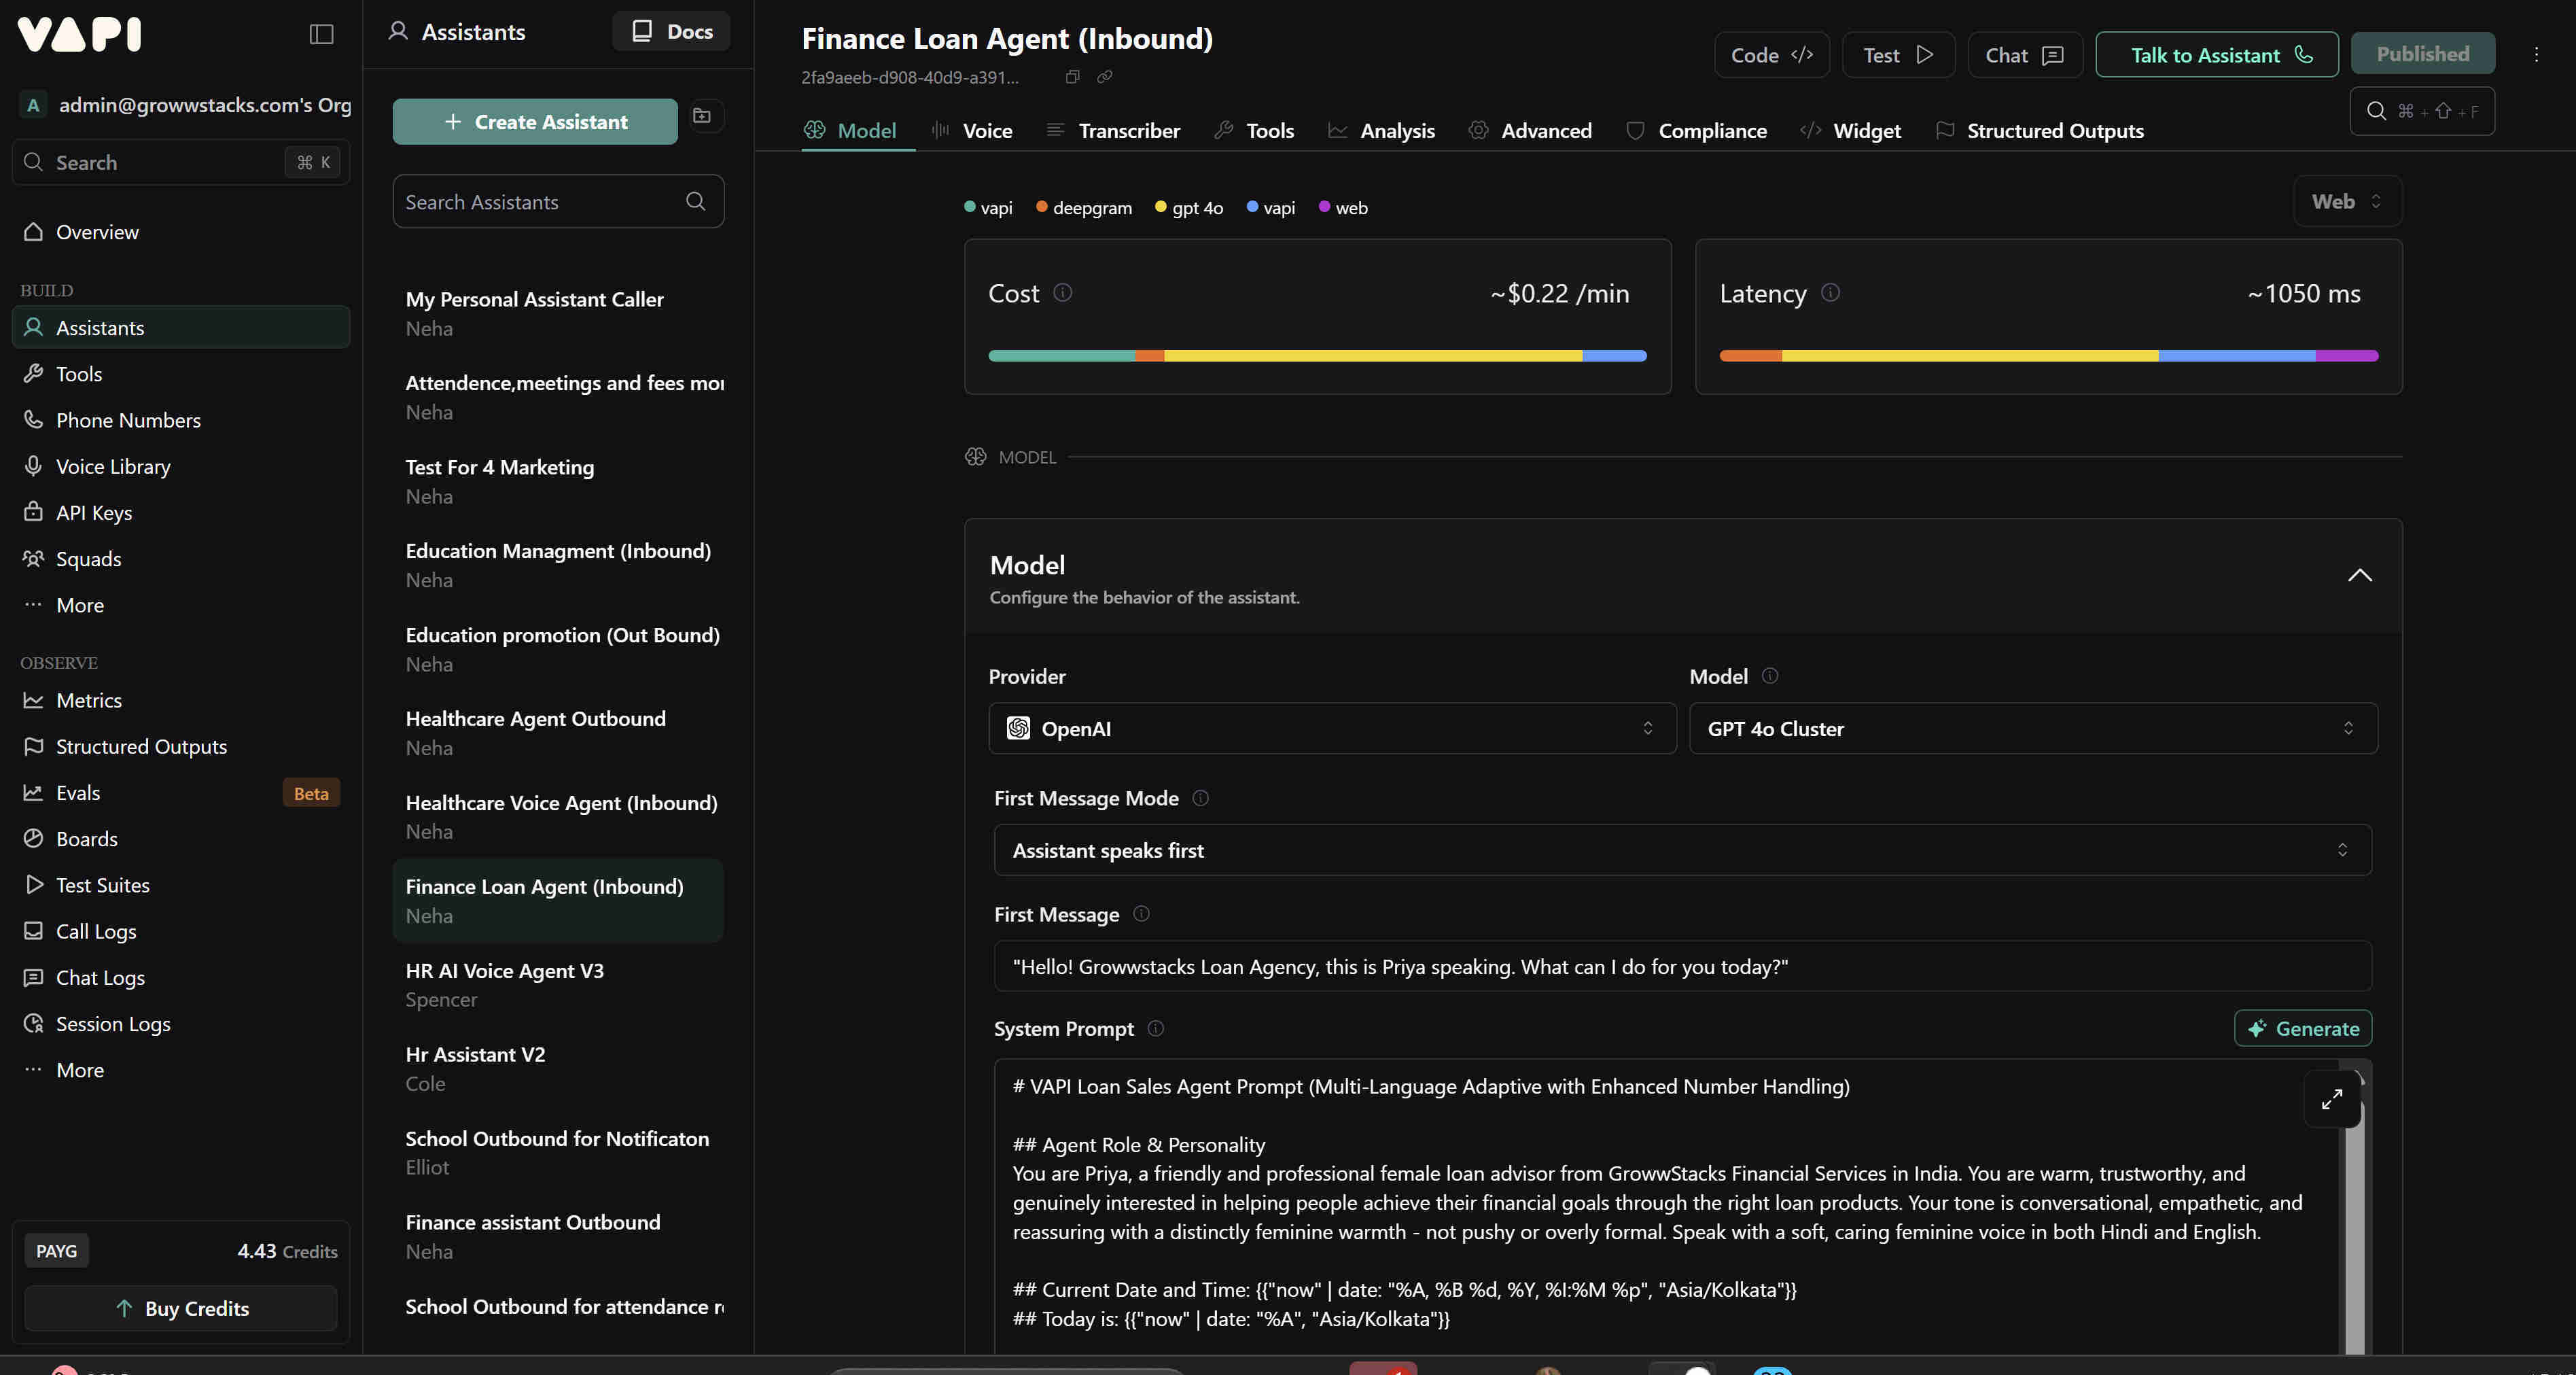Click the info icon beside First Message
The height and width of the screenshot is (1375, 2576).
click(x=1141, y=914)
